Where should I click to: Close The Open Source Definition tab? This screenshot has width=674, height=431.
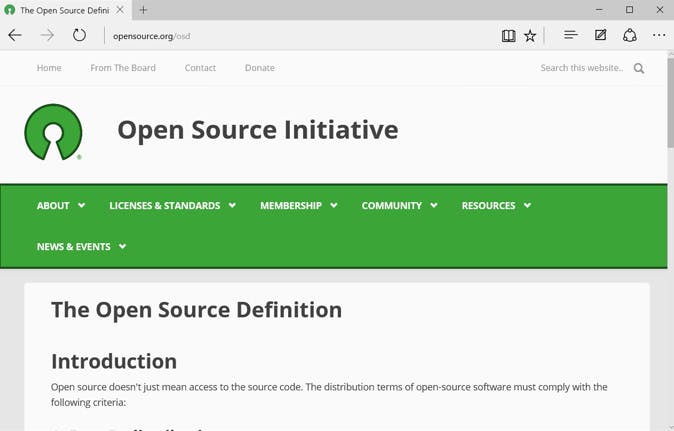coord(120,10)
